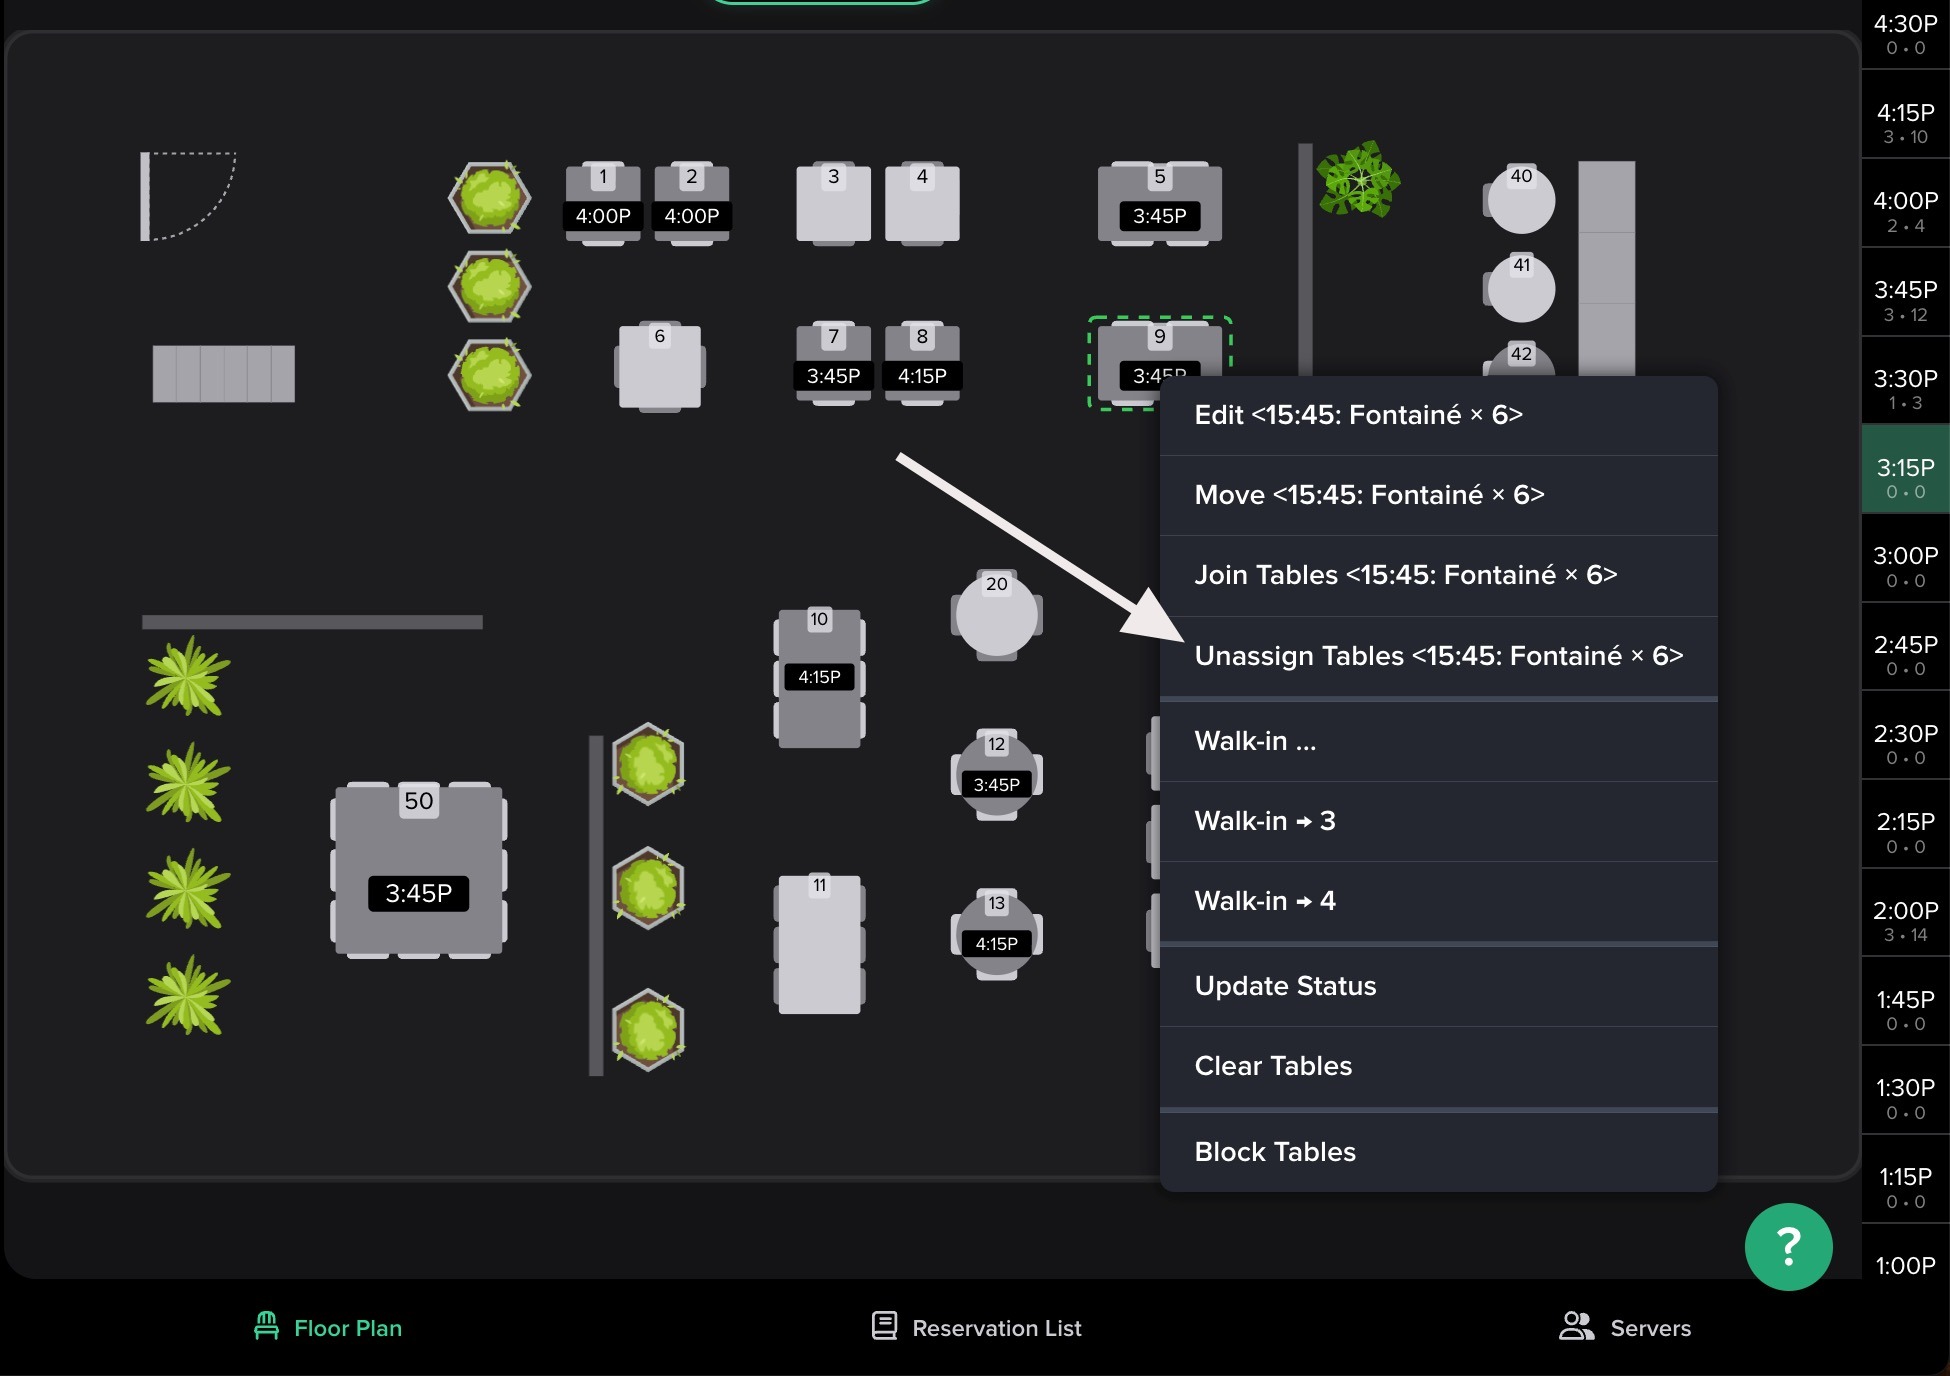The height and width of the screenshot is (1376, 1950).
Task: Select long table 11
Action: point(819,944)
